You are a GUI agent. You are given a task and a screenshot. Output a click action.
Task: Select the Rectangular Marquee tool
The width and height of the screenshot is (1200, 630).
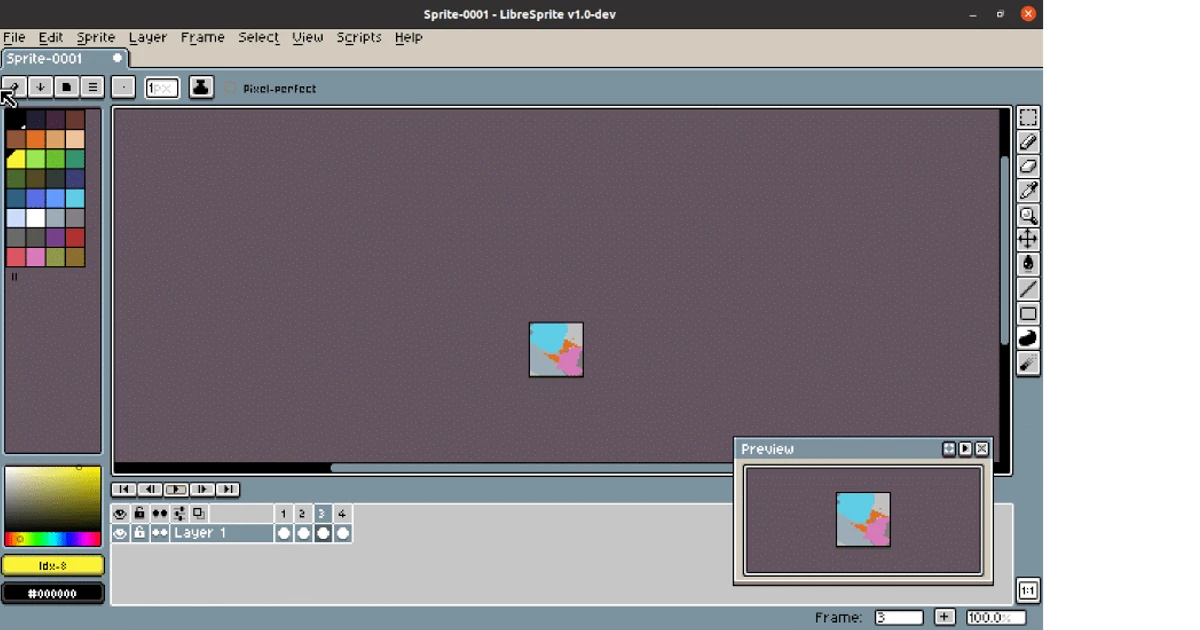pyautogui.click(x=1028, y=118)
